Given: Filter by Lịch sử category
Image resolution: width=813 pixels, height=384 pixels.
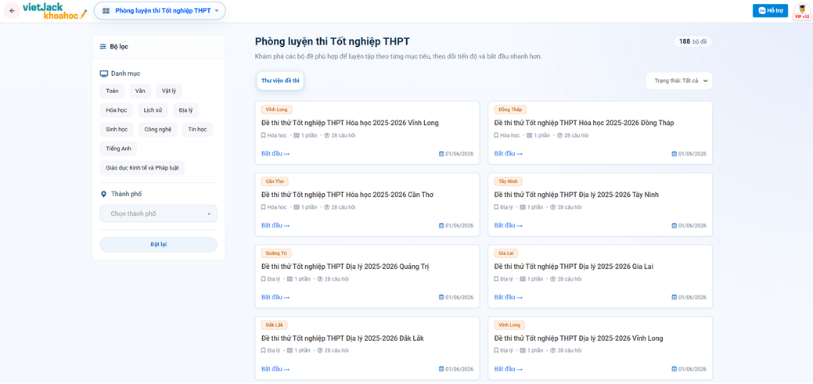Looking at the screenshot, I should (x=152, y=110).
